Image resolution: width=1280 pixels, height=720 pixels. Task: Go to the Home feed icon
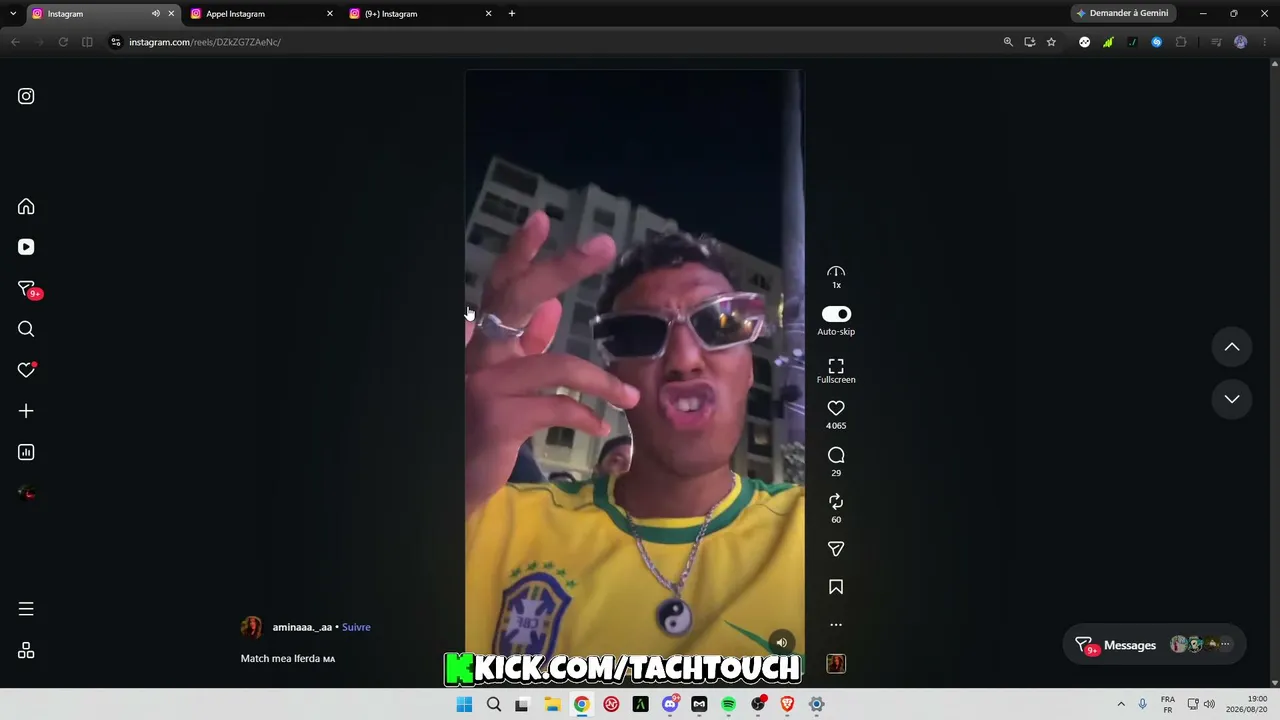(x=26, y=206)
